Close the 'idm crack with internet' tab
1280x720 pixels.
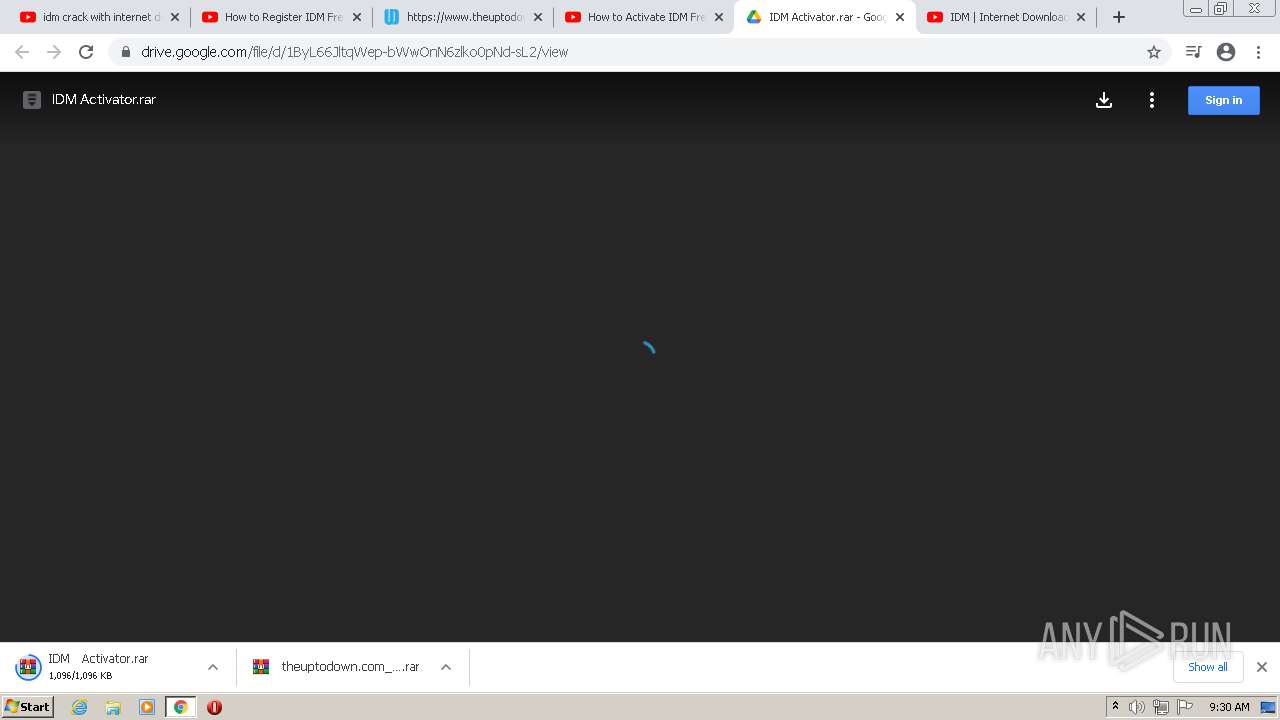click(x=175, y=17)
